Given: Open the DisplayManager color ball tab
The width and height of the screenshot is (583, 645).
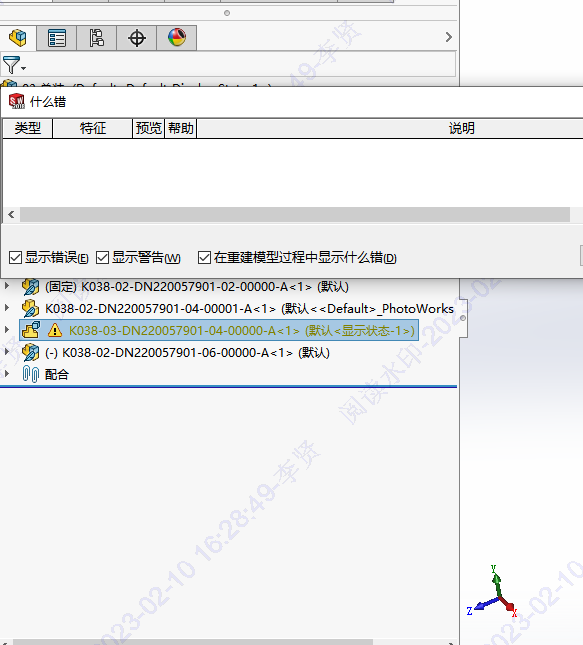Looking at the screenshot, I should [x=177, y=38].
